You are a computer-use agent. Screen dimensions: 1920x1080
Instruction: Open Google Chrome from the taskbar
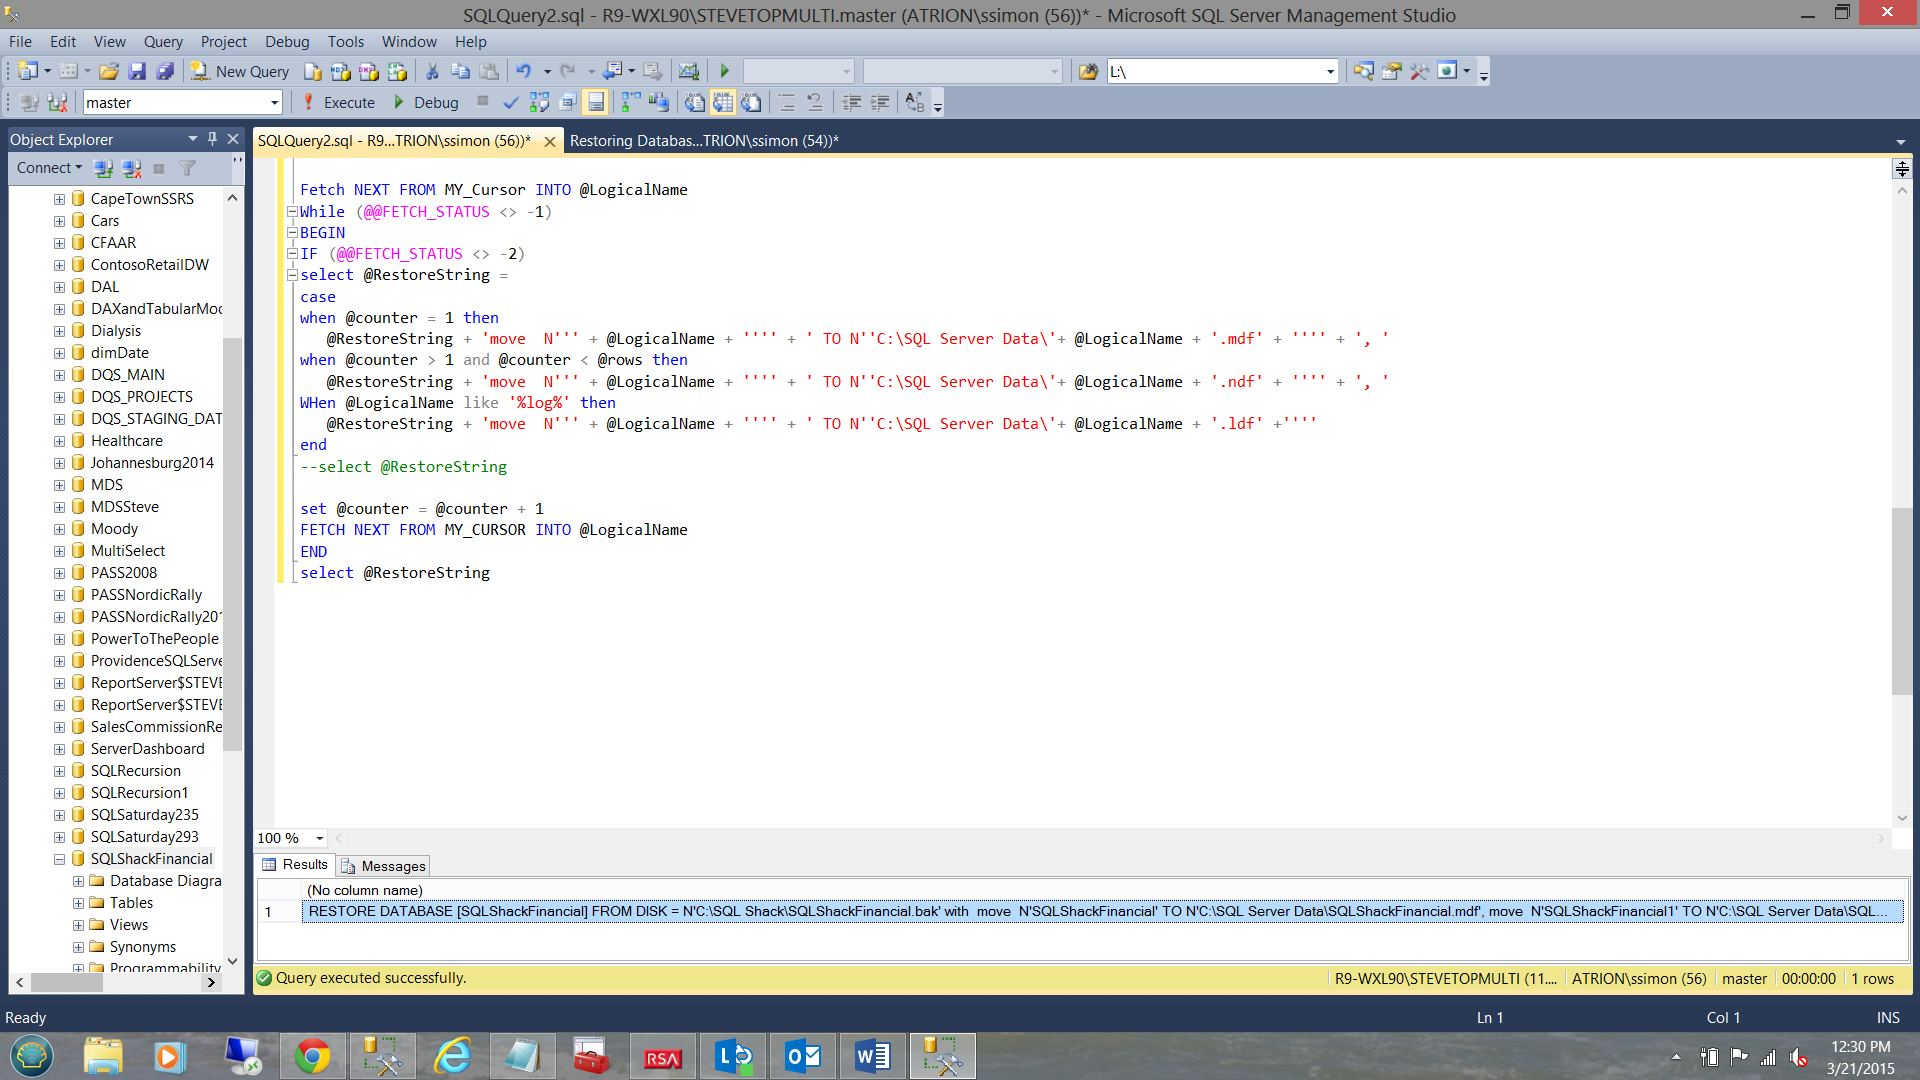[312, 1056]
